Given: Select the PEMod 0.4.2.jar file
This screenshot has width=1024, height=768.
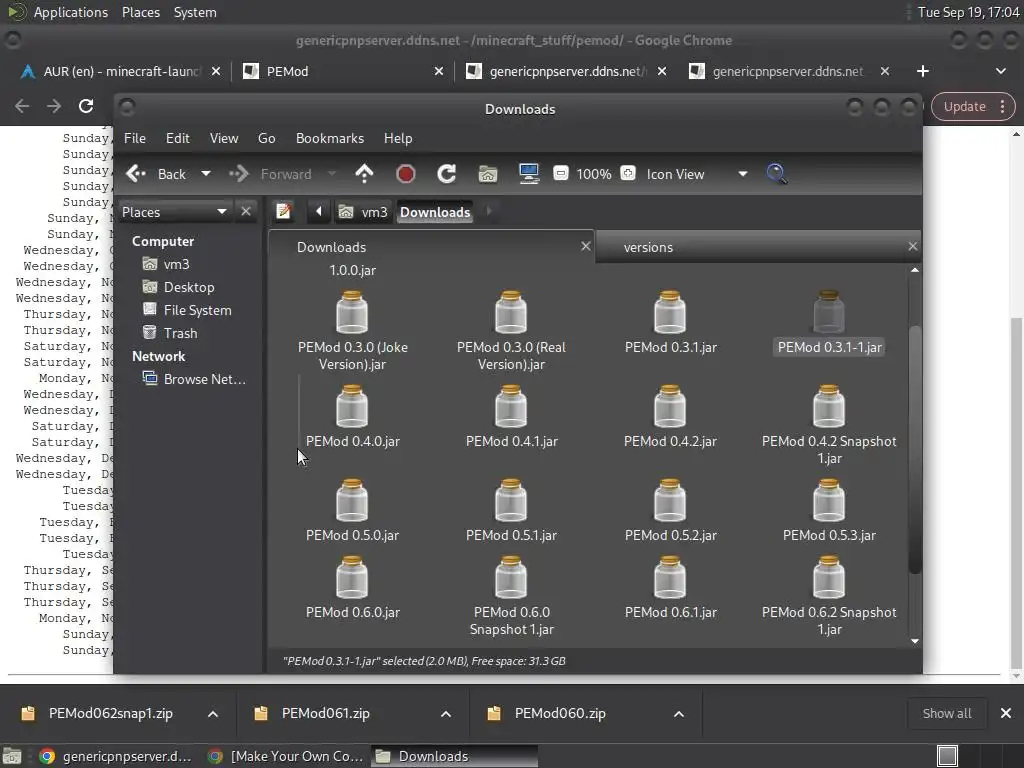Looking at the screenshot, I should [x=671, y=417].
